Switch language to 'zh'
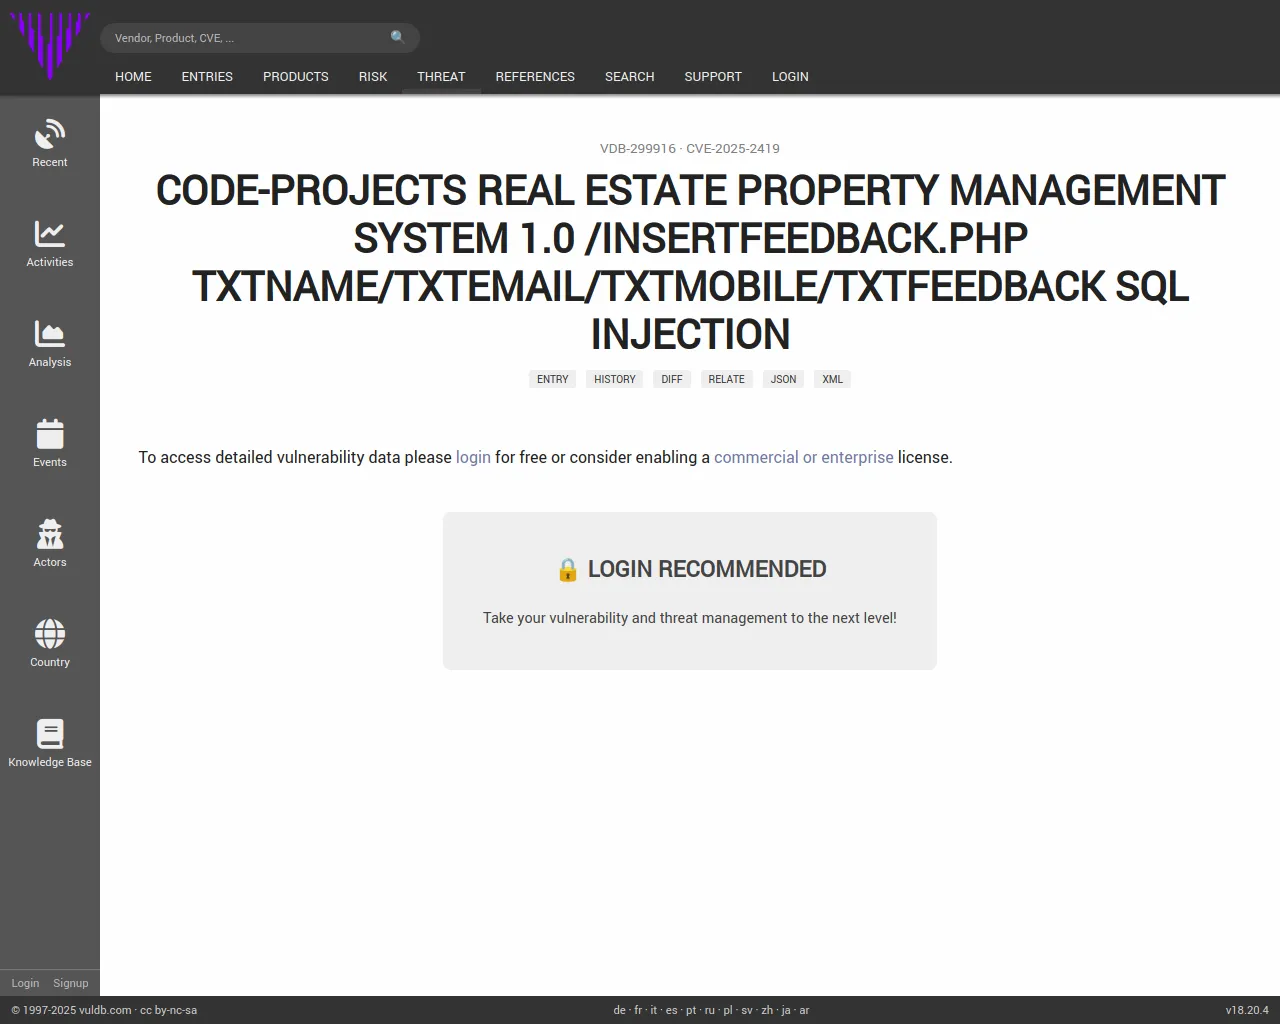 [x=767, y=1010]
